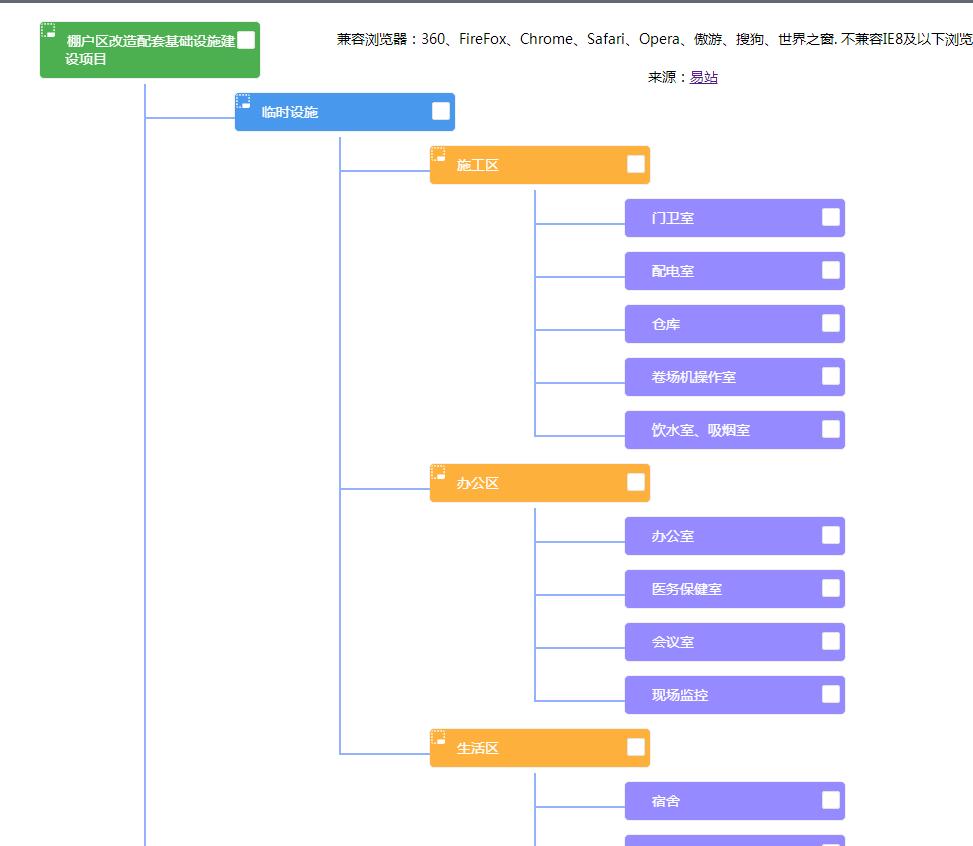The width and height of the screenshot is (973, 846).
Task: Collapse the 施工区 node icon
Action: pos(438,155)
